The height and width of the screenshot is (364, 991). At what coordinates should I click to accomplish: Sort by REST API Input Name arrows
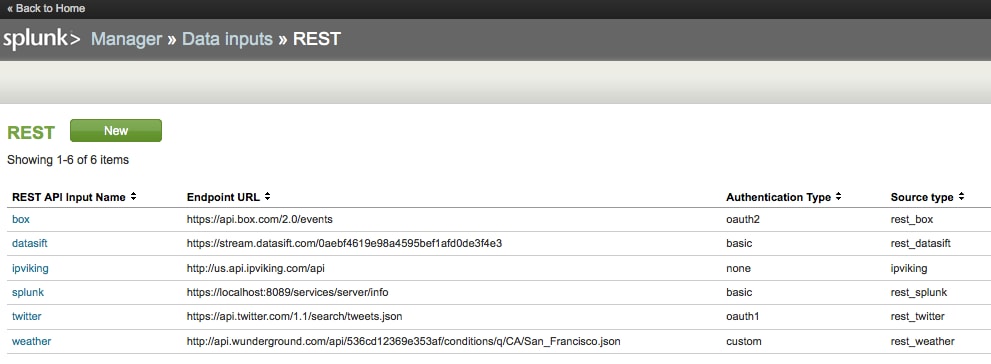point(133,197)
